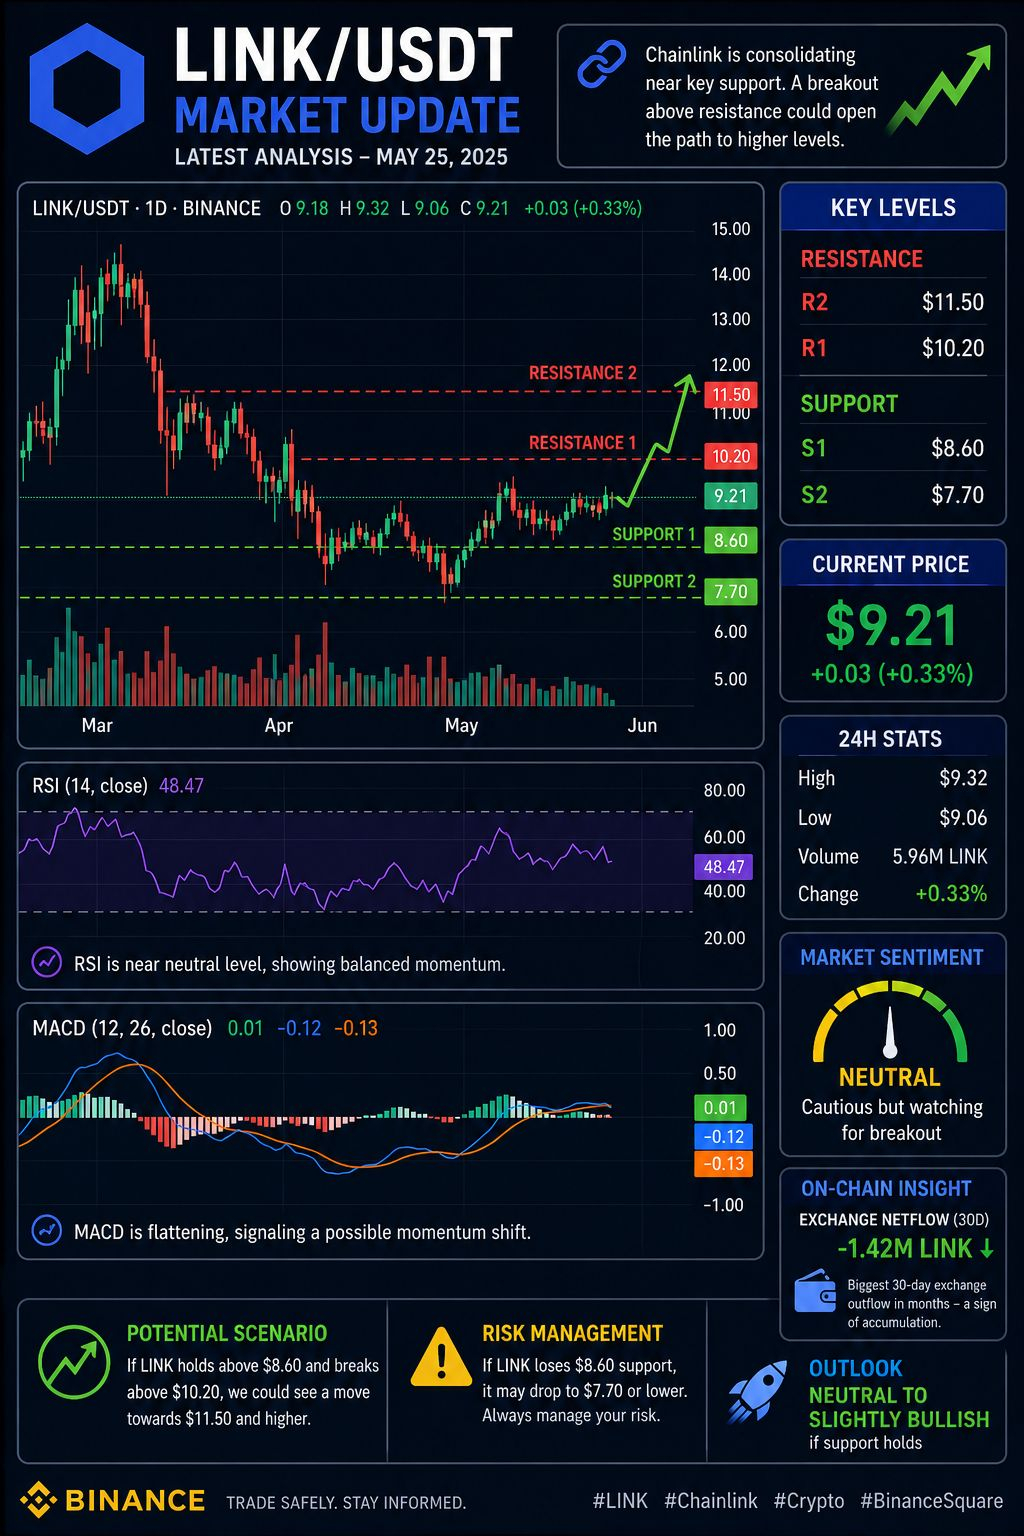Image resolution: width=1024 pixels, height=1536 pixels.
Task: Click the Change +0.33% stats row
Action: tap(893, 894)
